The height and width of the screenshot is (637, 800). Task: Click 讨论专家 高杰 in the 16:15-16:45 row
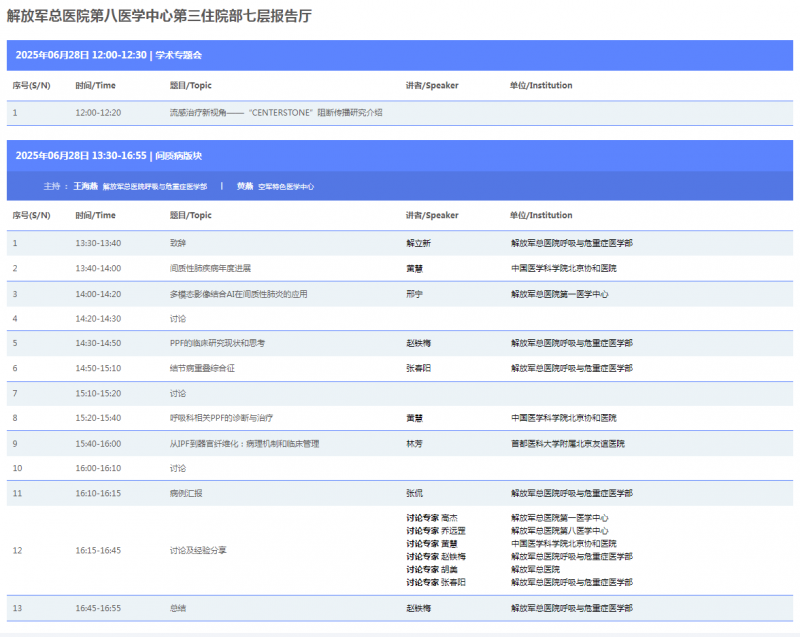tap(432, 518)
